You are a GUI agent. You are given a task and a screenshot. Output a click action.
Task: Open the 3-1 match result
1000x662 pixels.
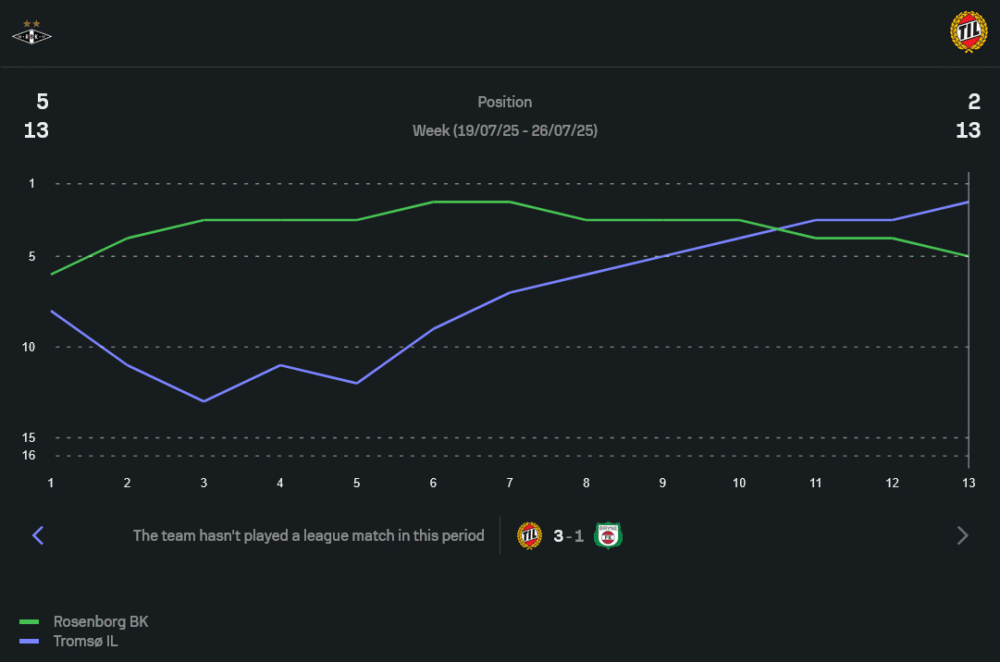click(568, 536)
